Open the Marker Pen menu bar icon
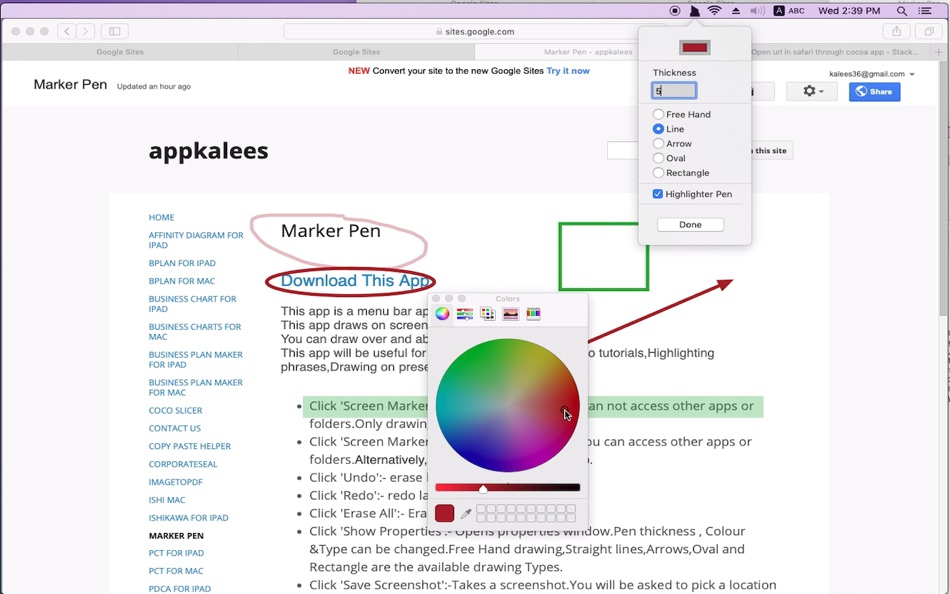This screenshot has height=594, width=950. click(695, 11)
